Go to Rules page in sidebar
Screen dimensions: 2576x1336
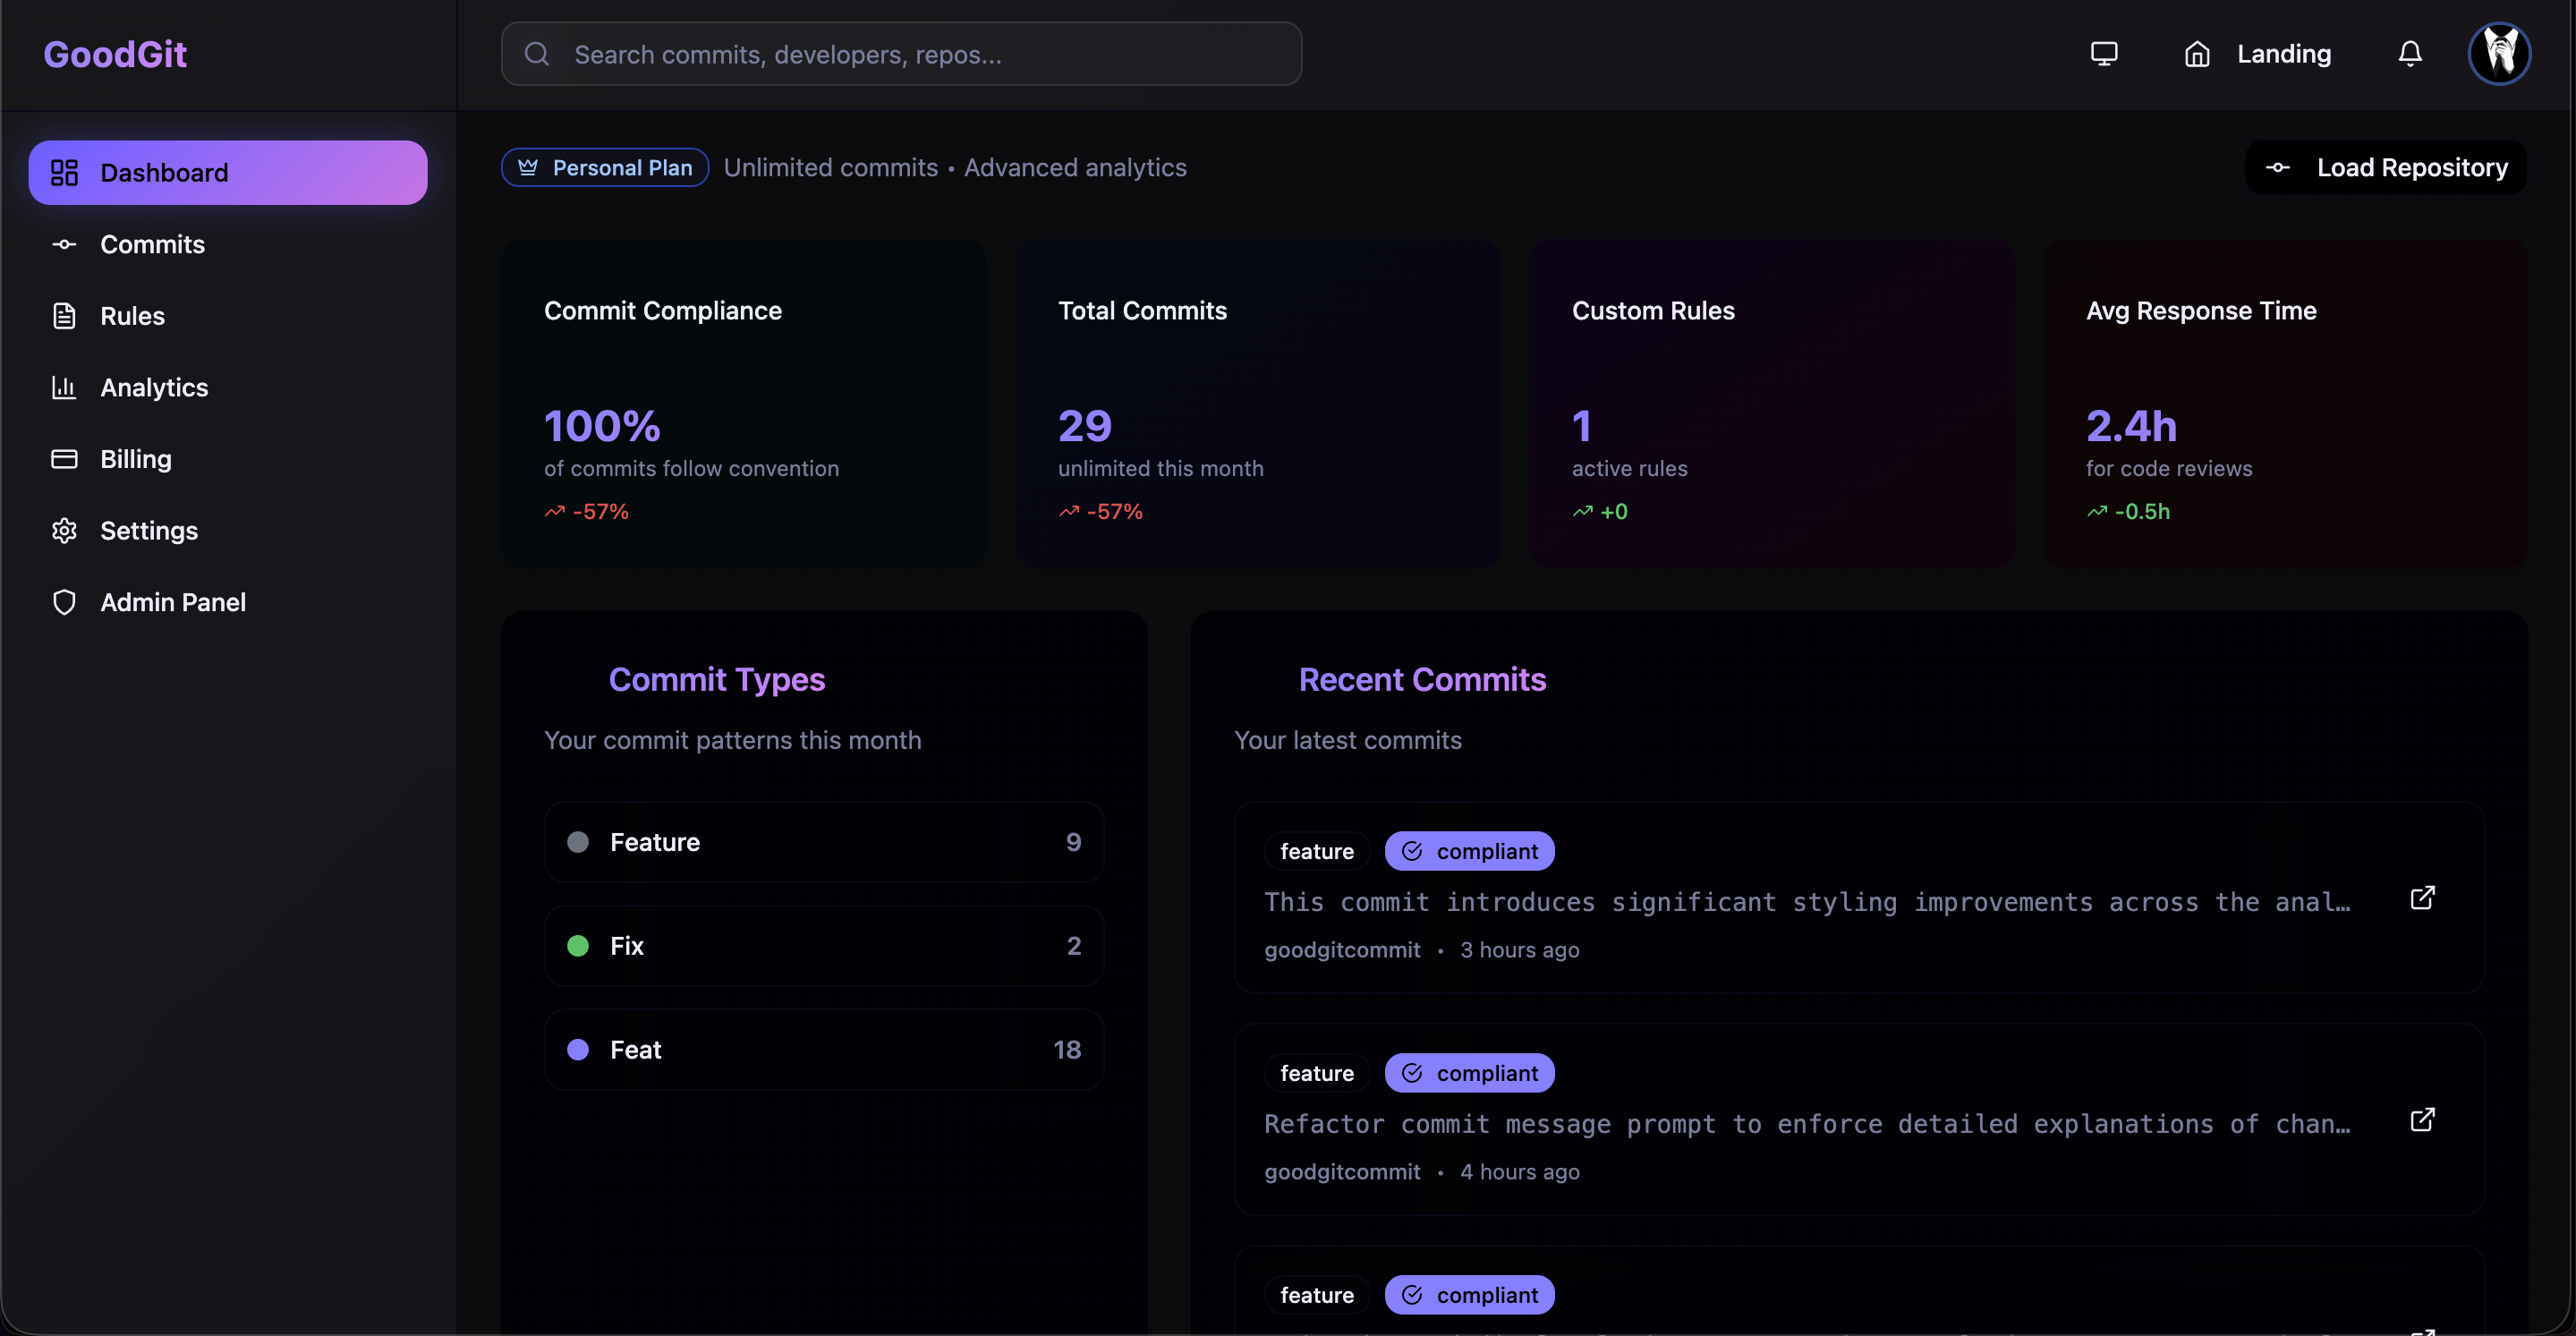tap(132, 316)
